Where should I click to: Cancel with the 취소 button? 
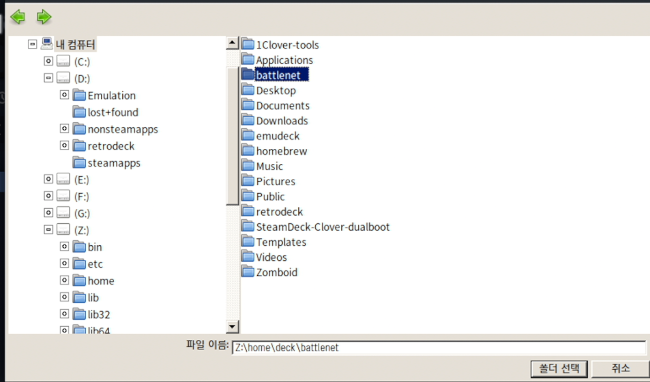coord(620,368)
